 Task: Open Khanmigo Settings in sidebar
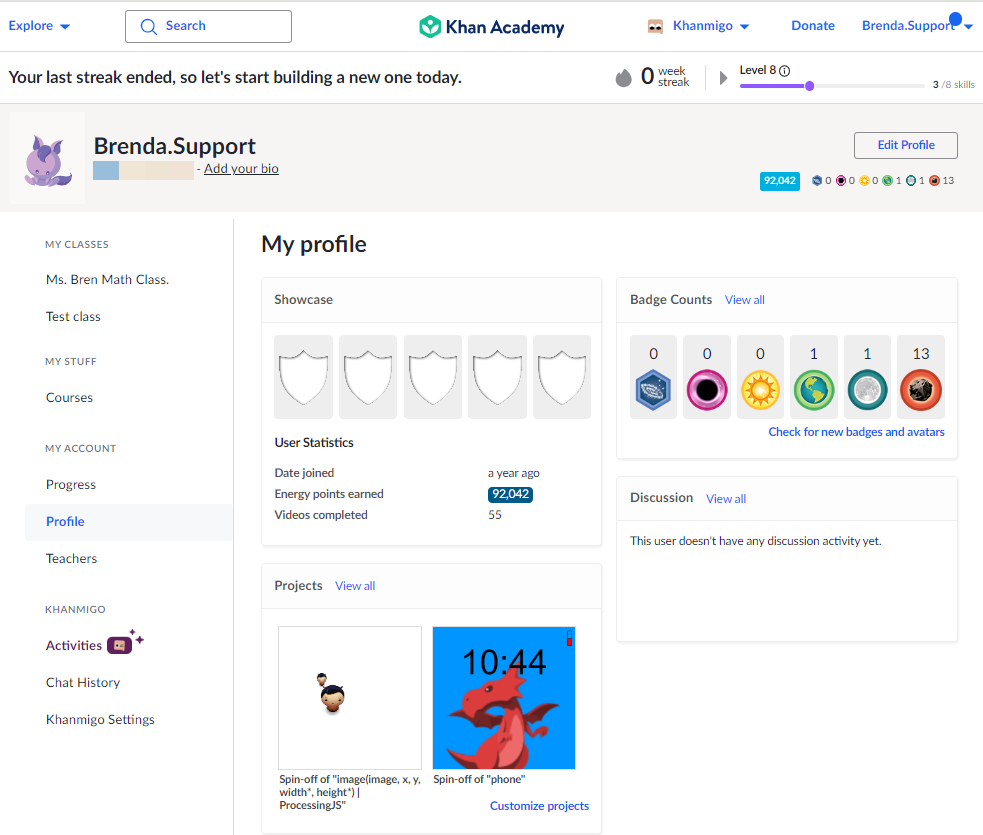(100, 719)
